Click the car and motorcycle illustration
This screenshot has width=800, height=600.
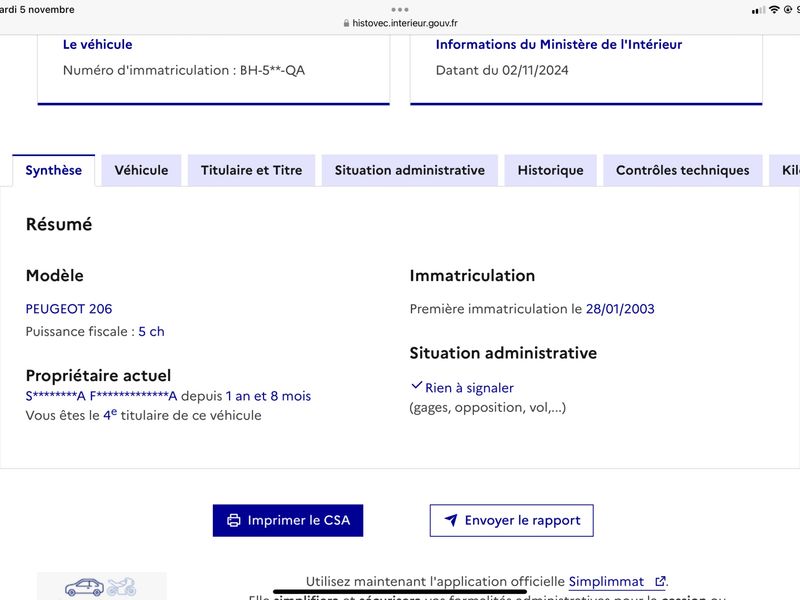coord(102,586)
